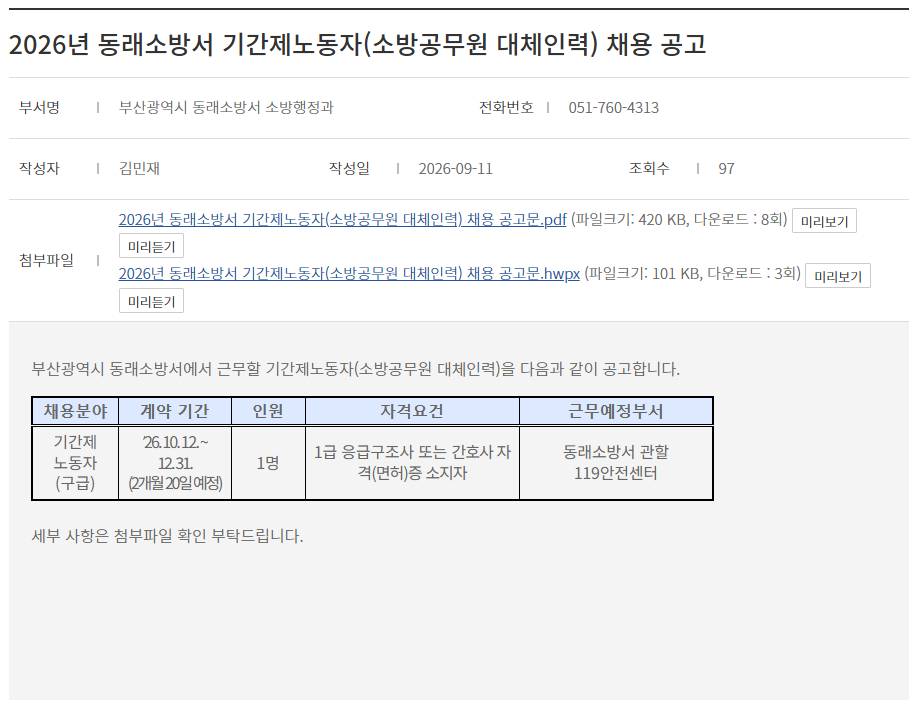Click the 작성자 field label
The width and height of the screenshot is (923, 716).
pos(39,168)
